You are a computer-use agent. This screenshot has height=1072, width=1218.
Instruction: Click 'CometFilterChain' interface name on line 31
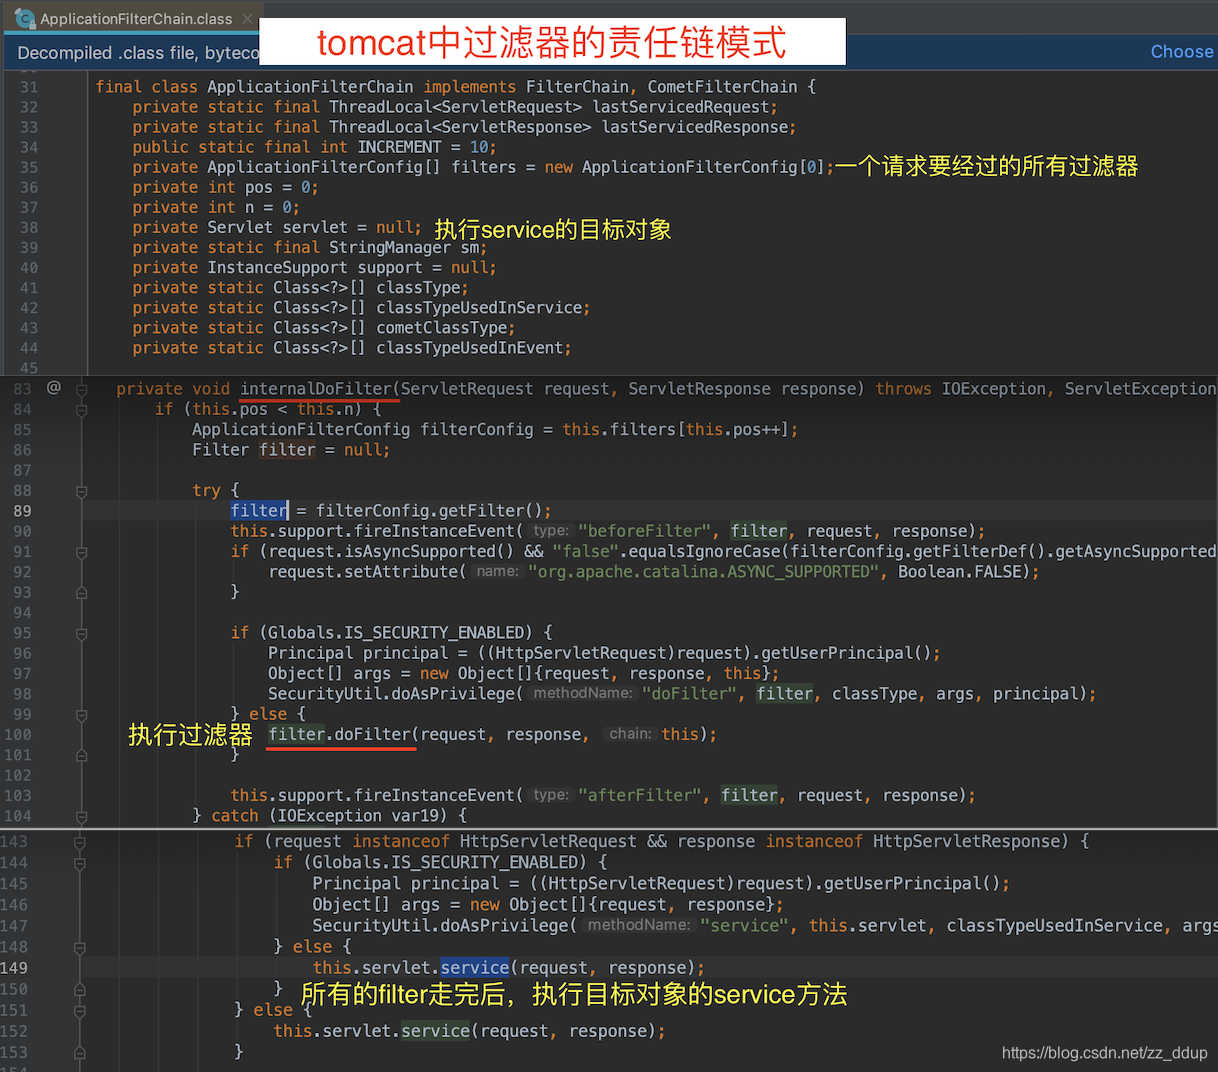tap(722, 87)
